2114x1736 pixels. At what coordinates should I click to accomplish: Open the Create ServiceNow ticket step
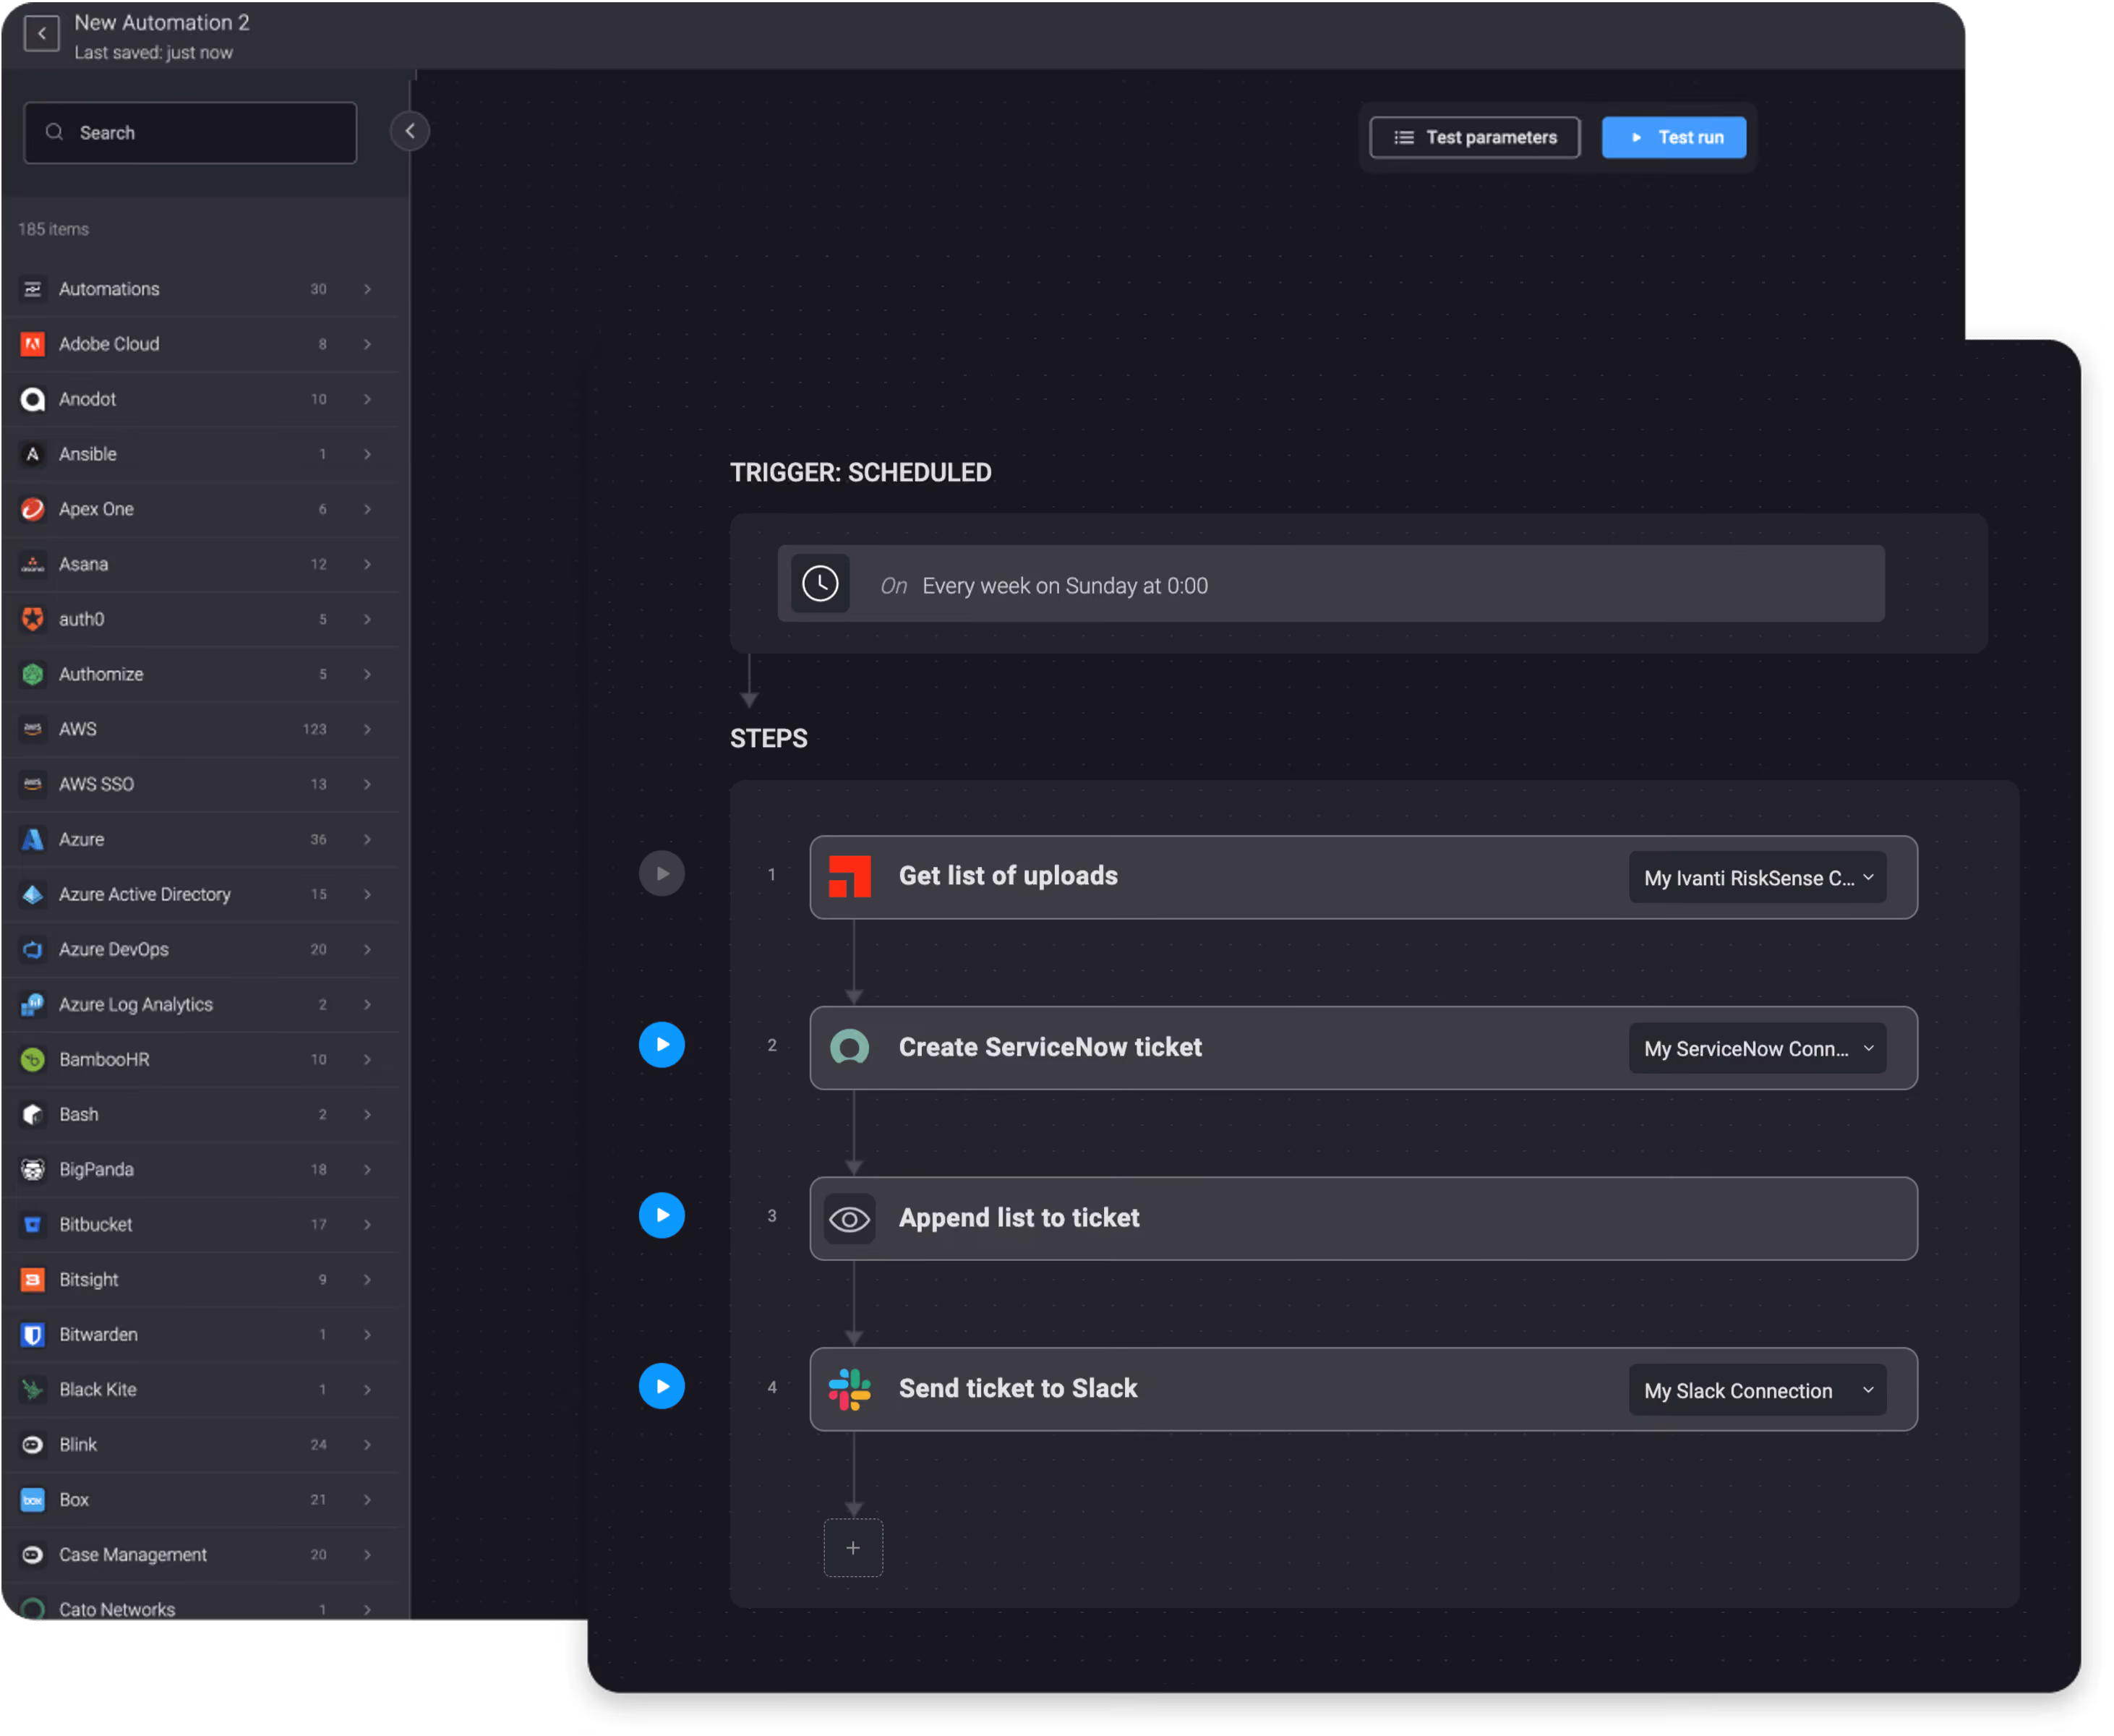coord(1363,1048)
